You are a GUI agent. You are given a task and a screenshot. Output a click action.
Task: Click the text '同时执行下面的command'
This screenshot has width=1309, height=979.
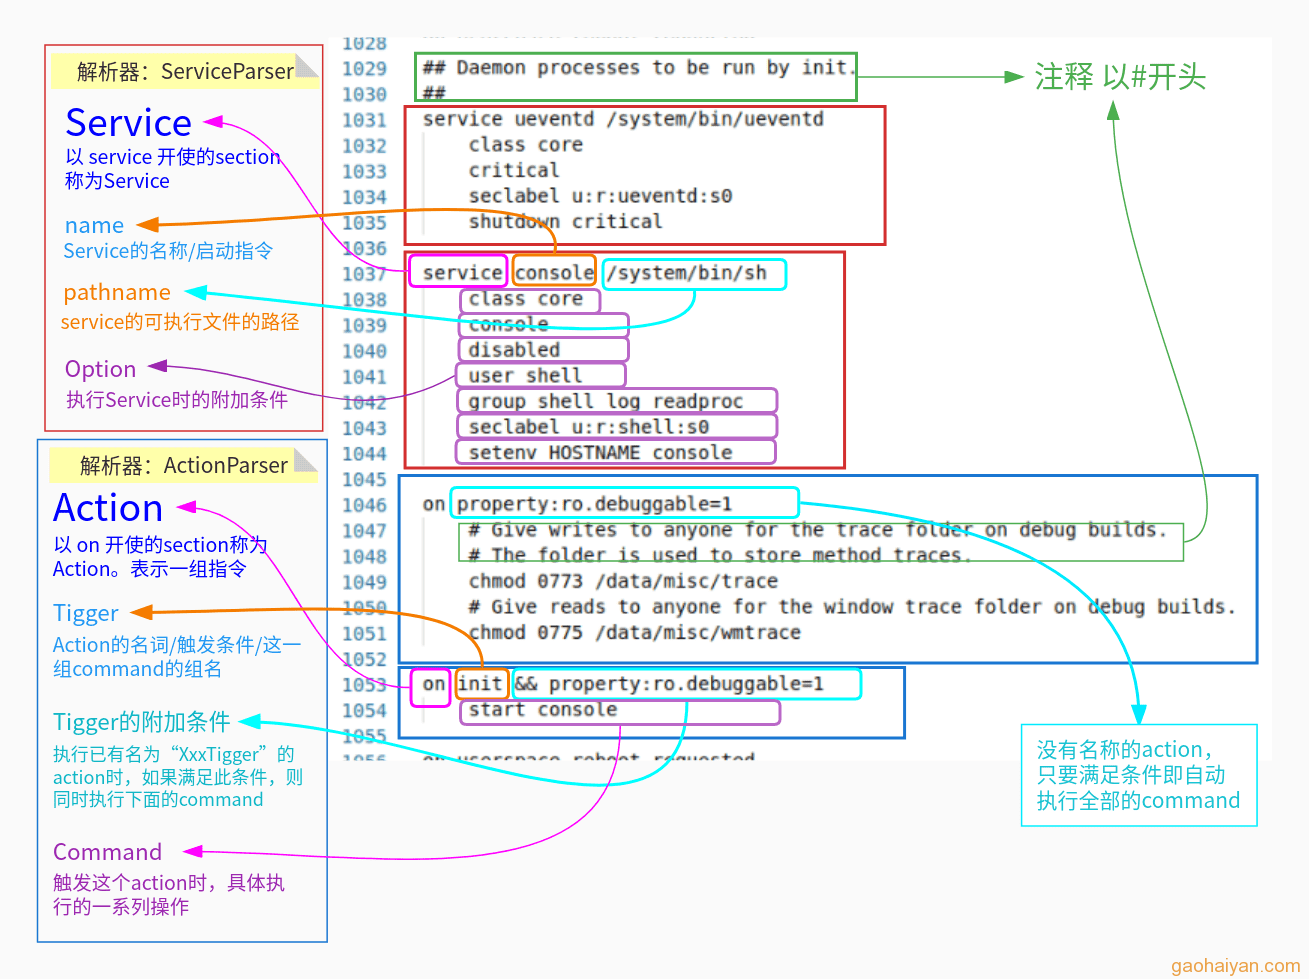[x=158, y=800]
